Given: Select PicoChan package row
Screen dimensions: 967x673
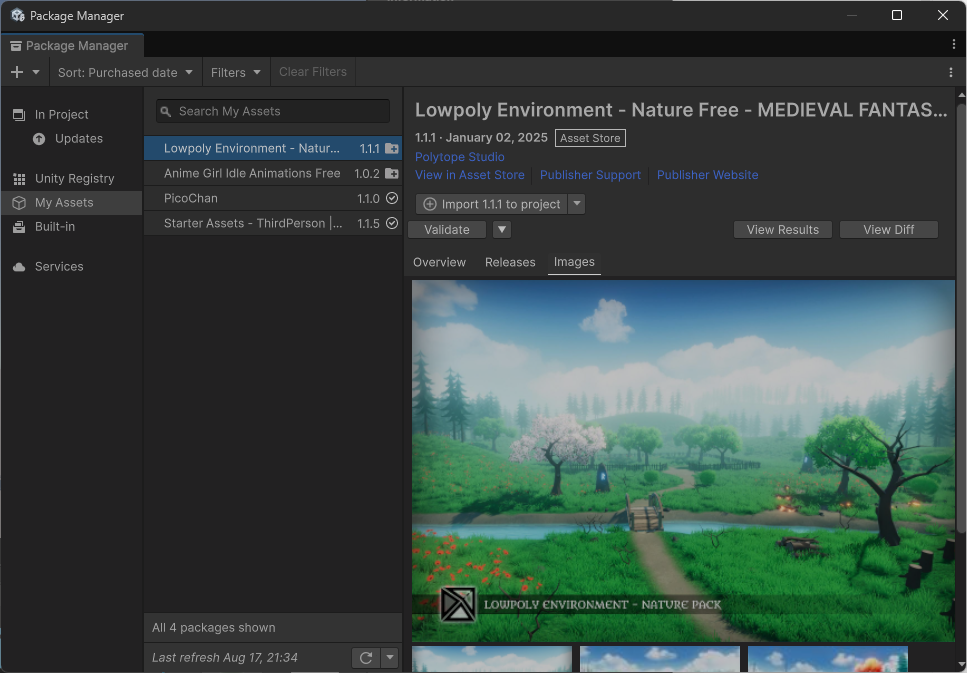Looking at the screenshot, I should tap(273, 199).
